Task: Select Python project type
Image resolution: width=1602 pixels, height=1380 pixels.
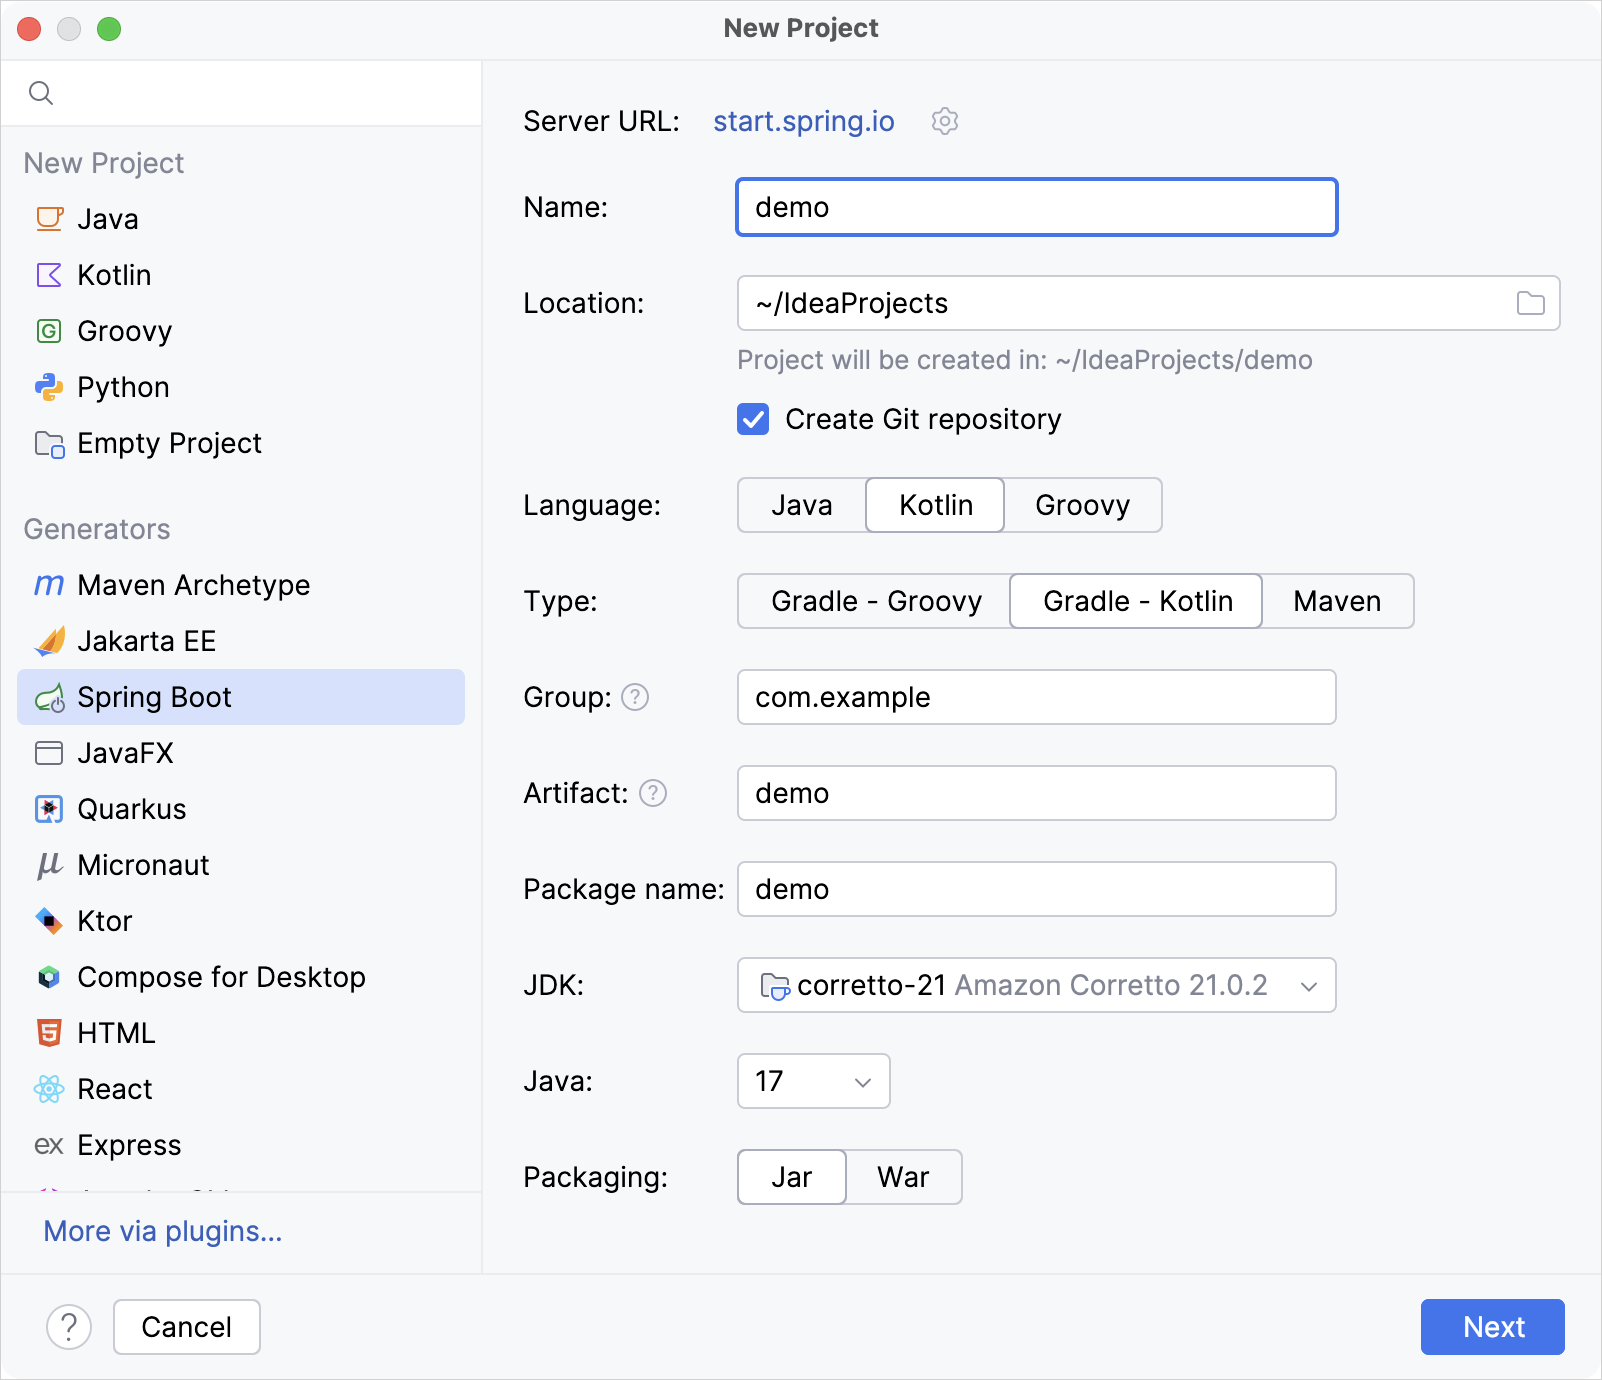Action: (x=241, y=387)
